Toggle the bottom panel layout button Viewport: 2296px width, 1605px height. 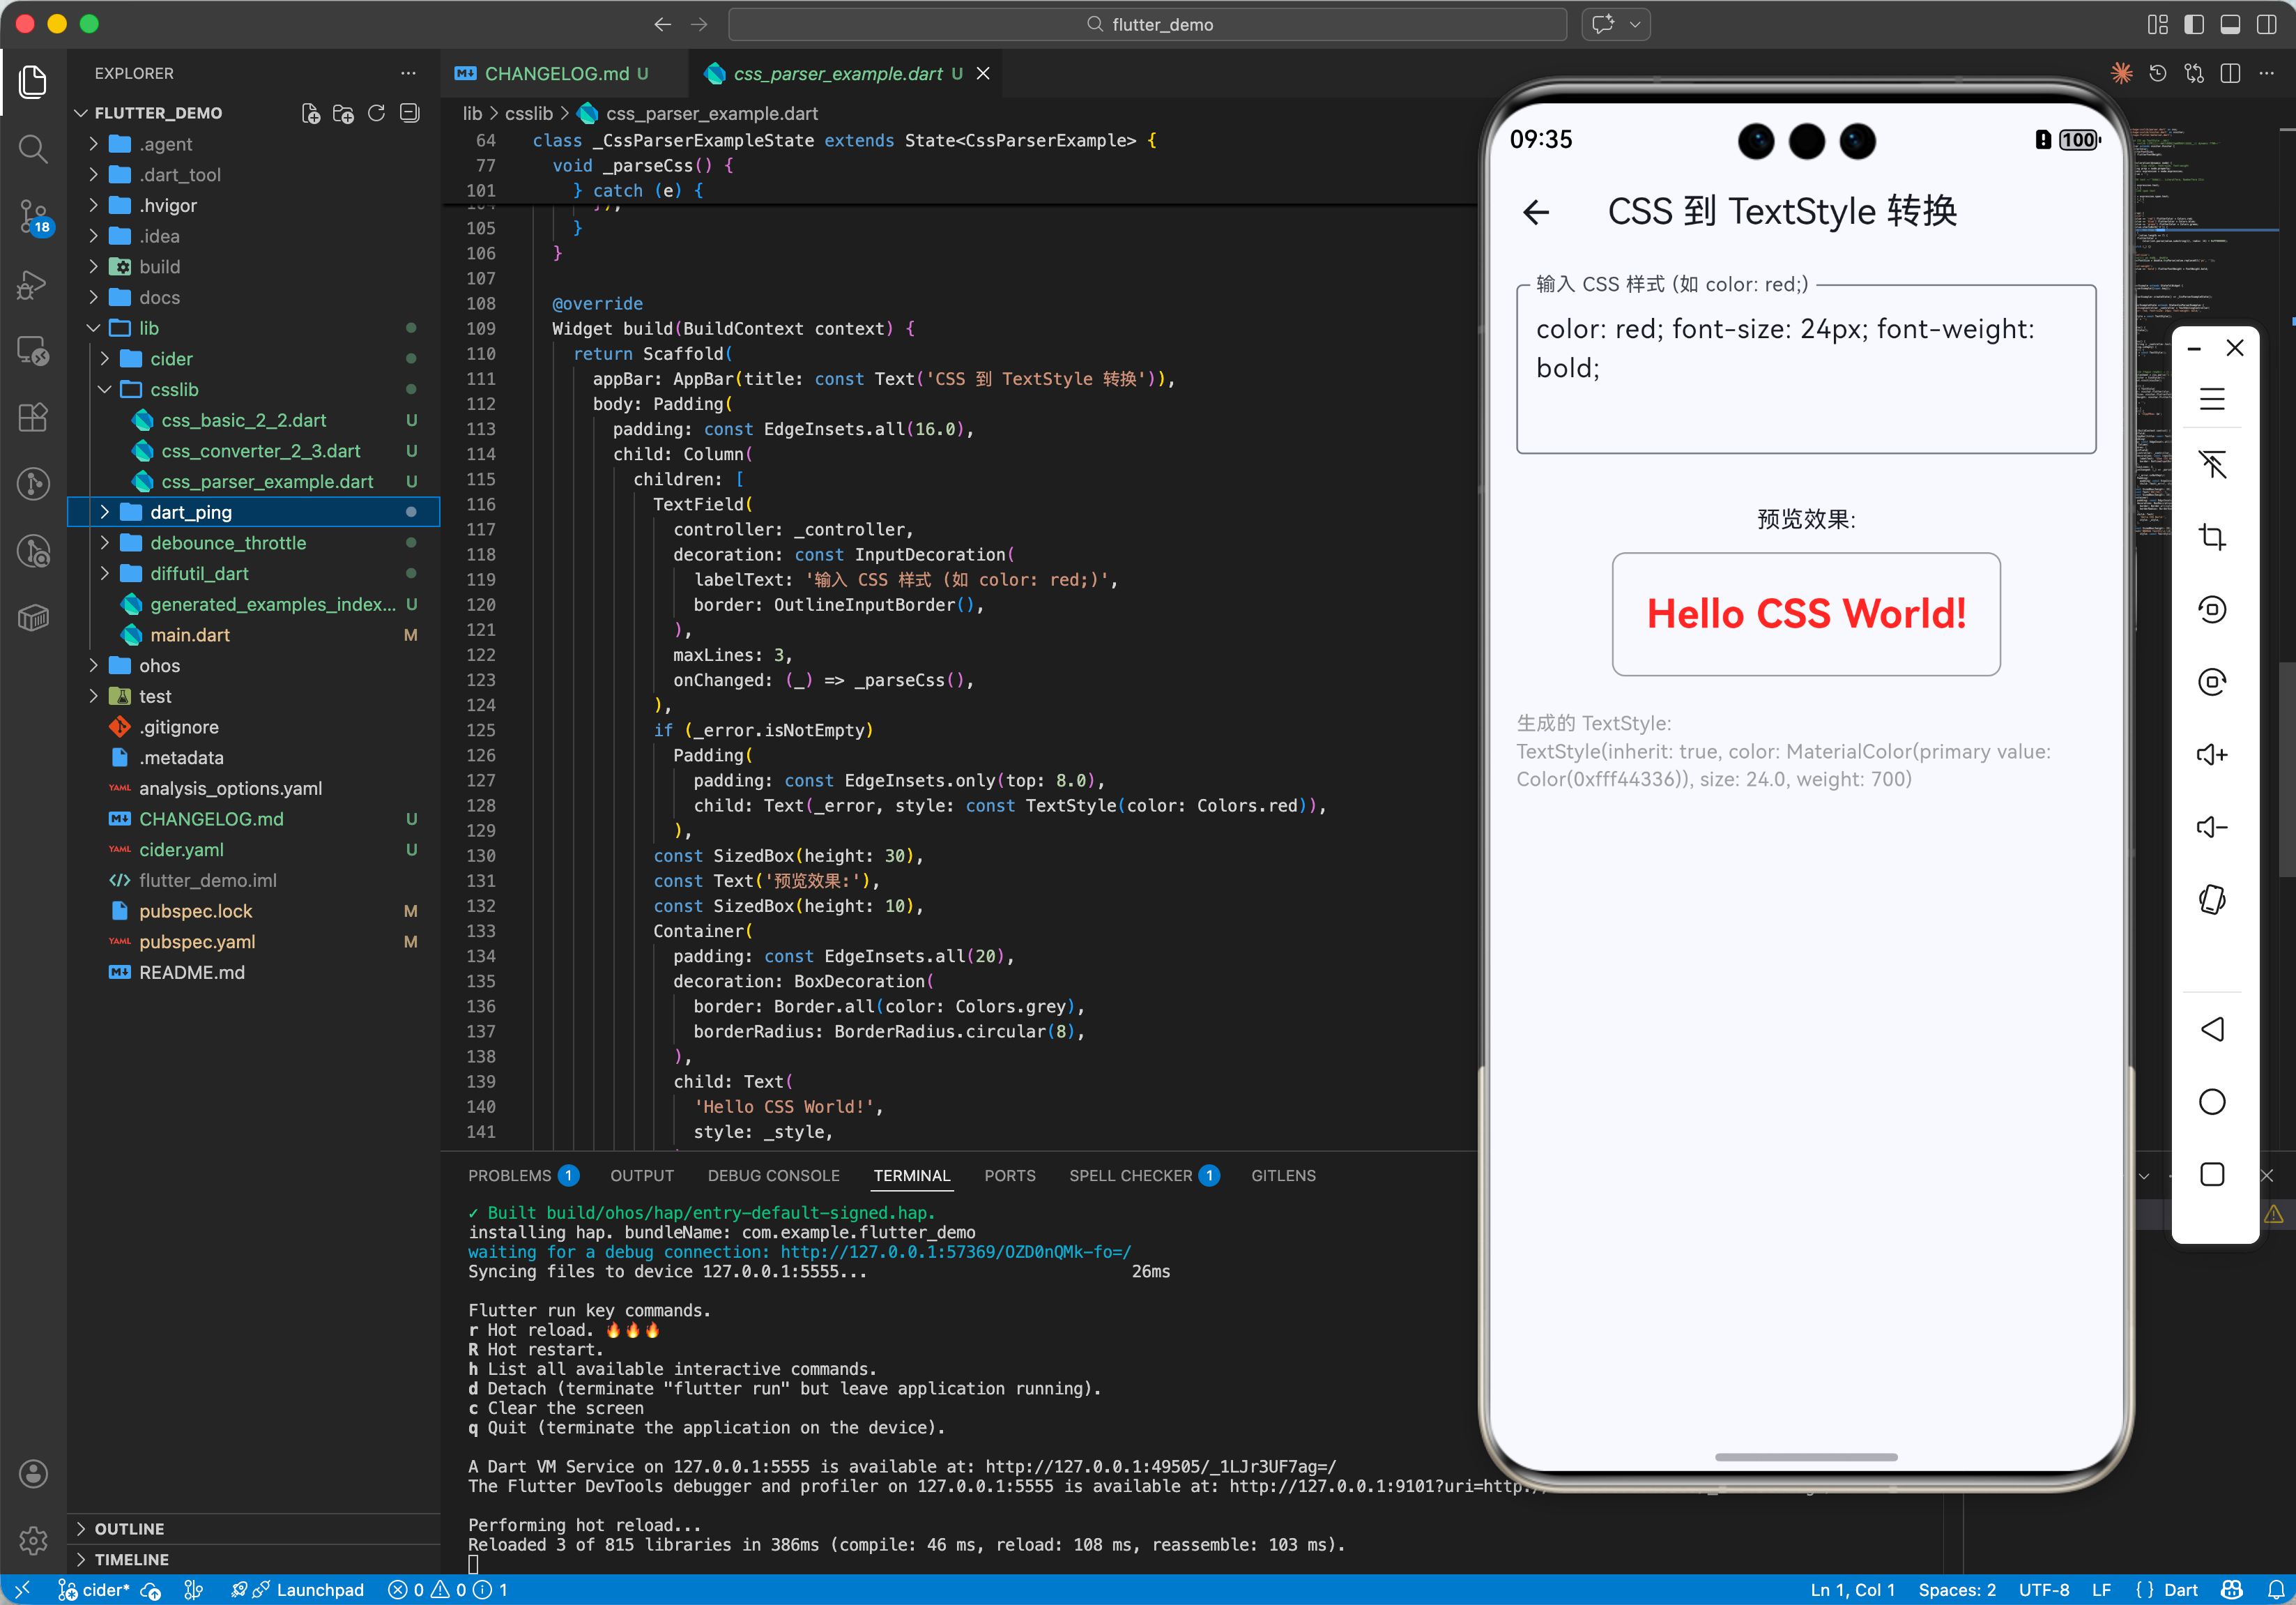[2229, 24]
